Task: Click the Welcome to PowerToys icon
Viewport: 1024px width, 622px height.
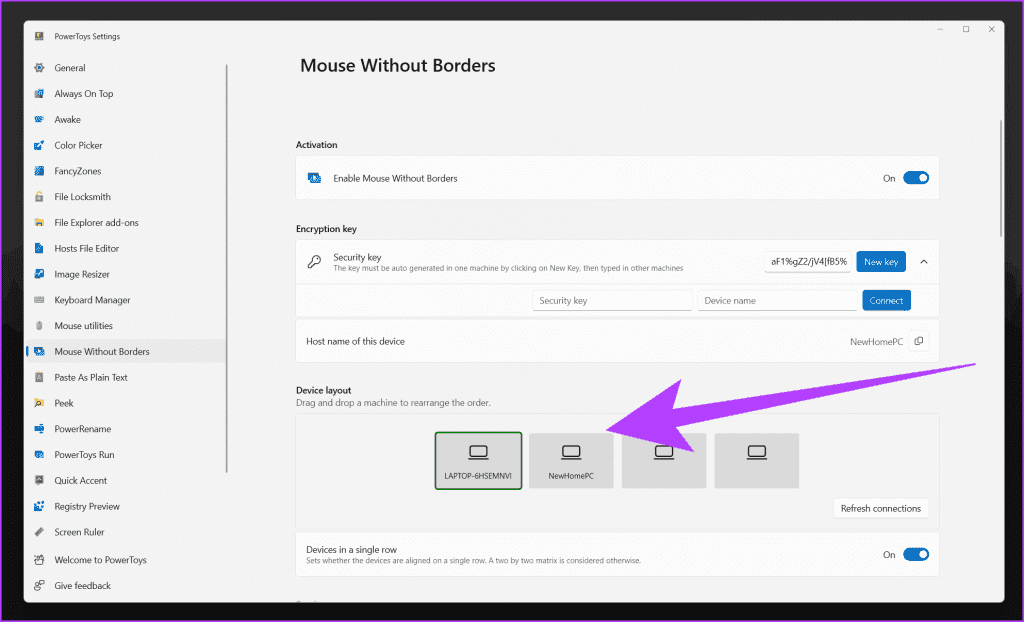Action: (39, 560)
